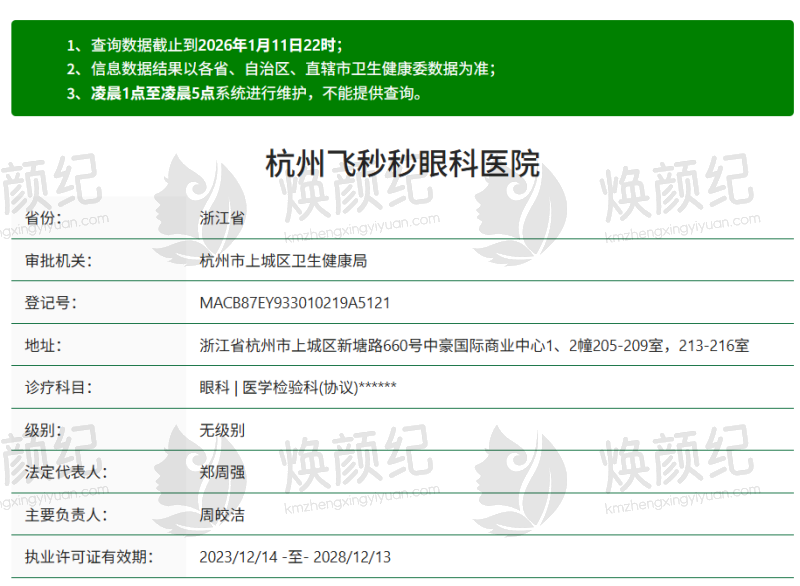Click the value 杭州市上城区卫生健康局
The width and height of the screenshot is (800, 586).
coord(283,260)
